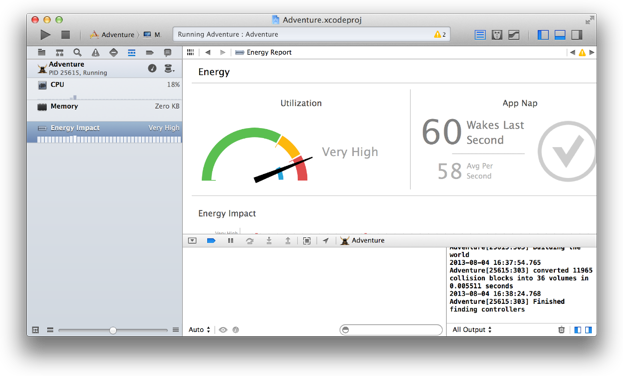
Task: Select Adventure process row PID 25615
Action: [105, 68]
